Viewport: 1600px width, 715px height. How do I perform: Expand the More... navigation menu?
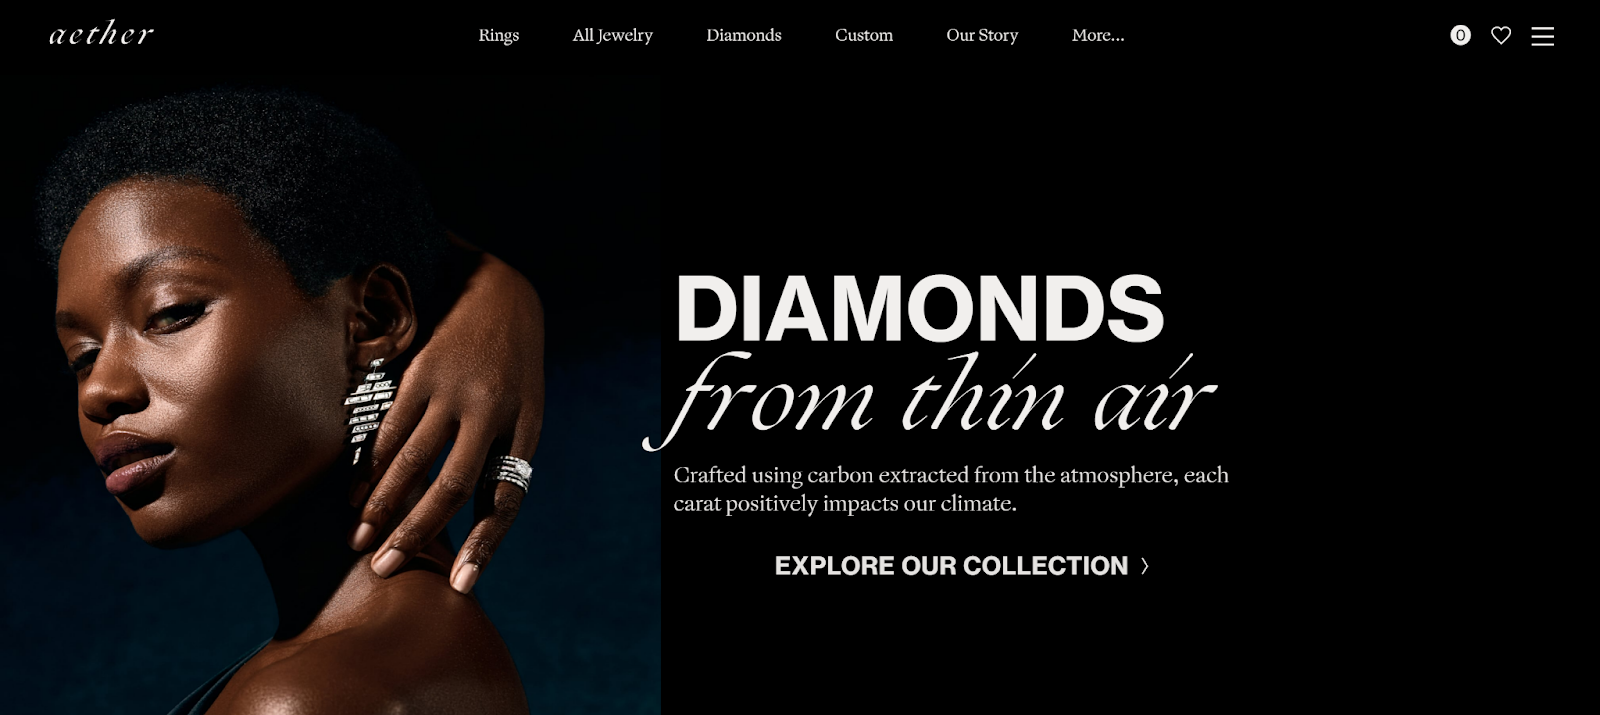coord(1098,35)
